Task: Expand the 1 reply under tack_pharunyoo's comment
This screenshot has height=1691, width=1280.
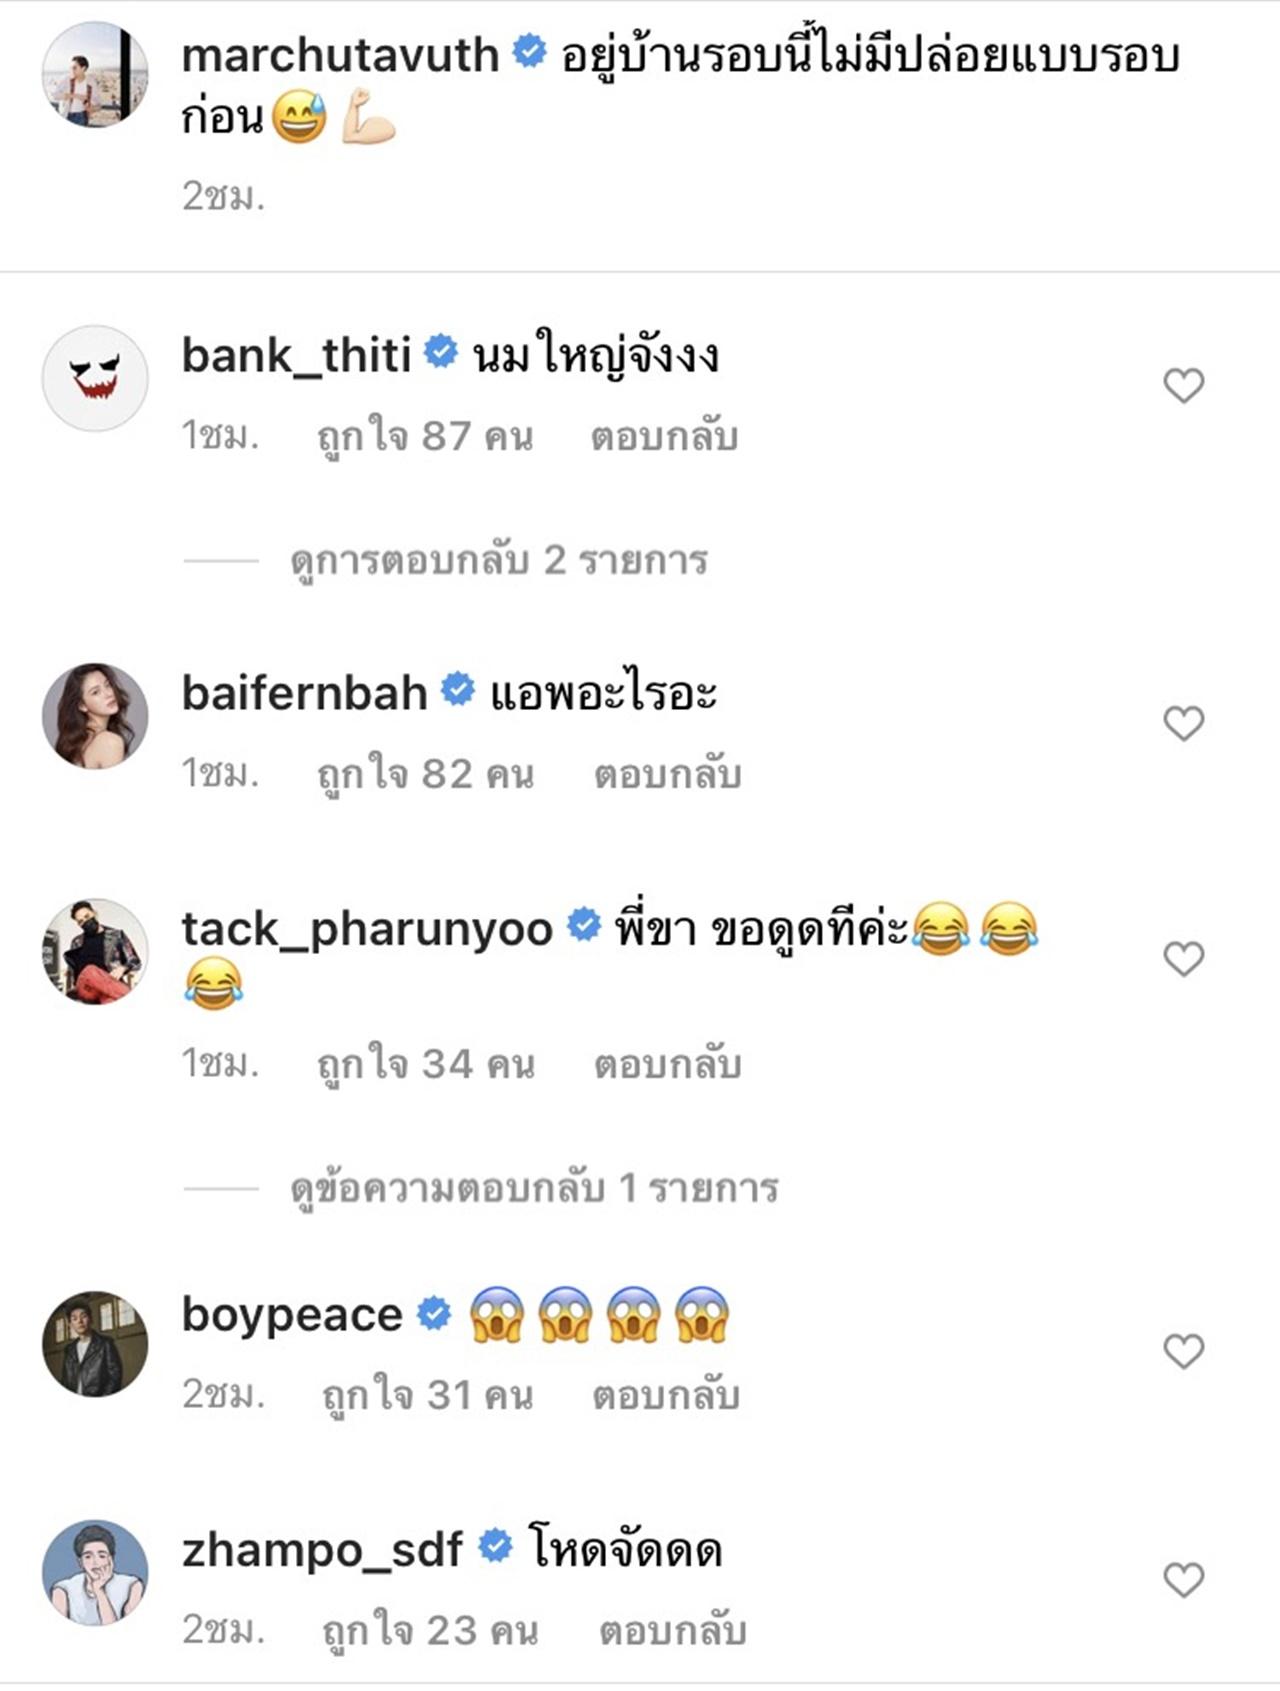Action: pos(534,1189)
